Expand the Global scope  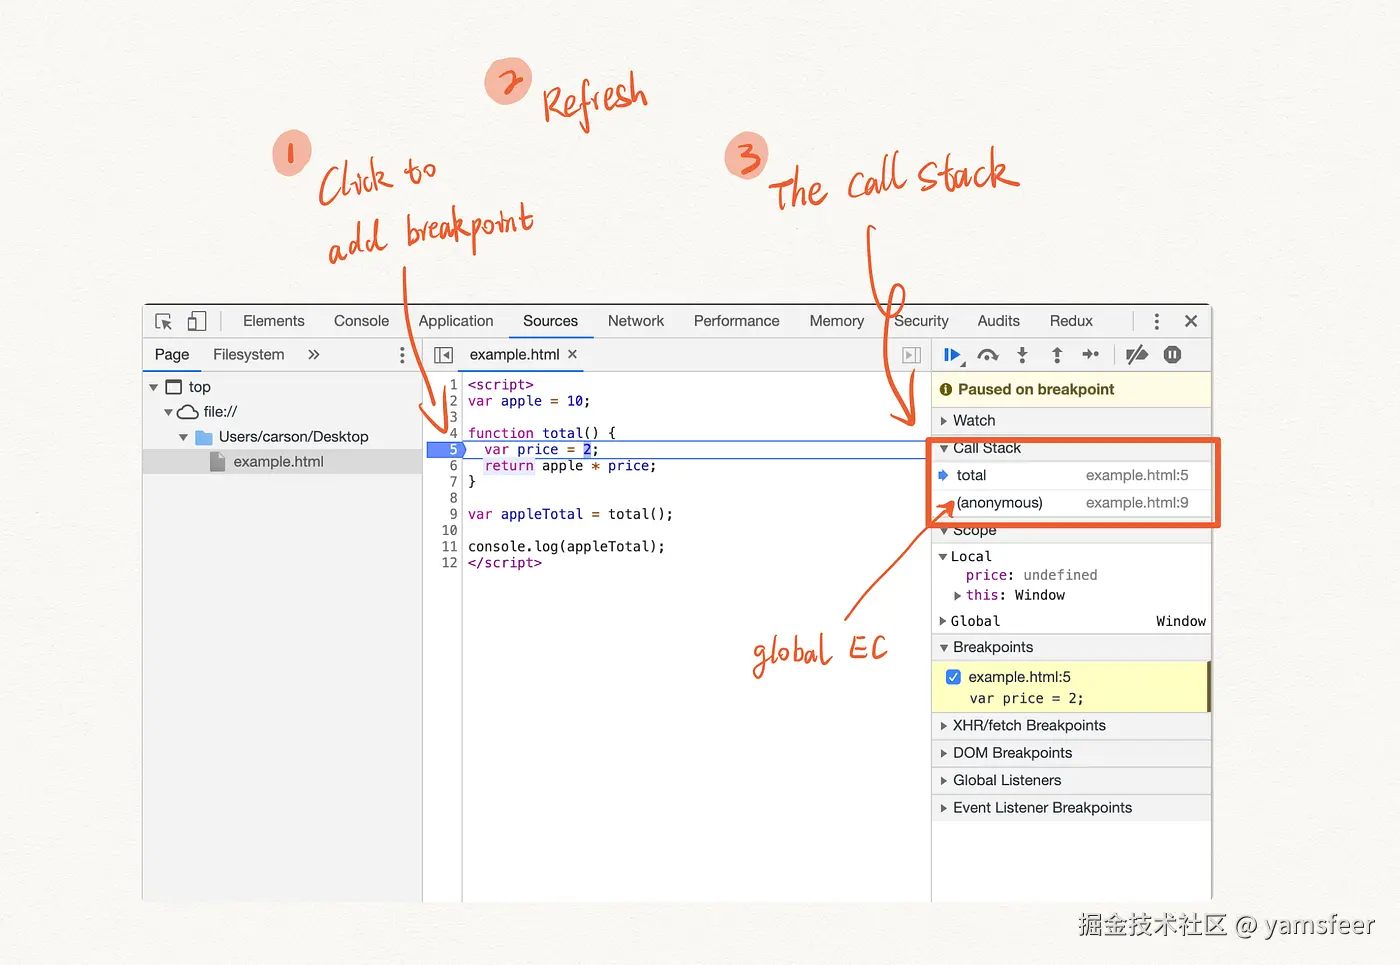tap(943, 621)
